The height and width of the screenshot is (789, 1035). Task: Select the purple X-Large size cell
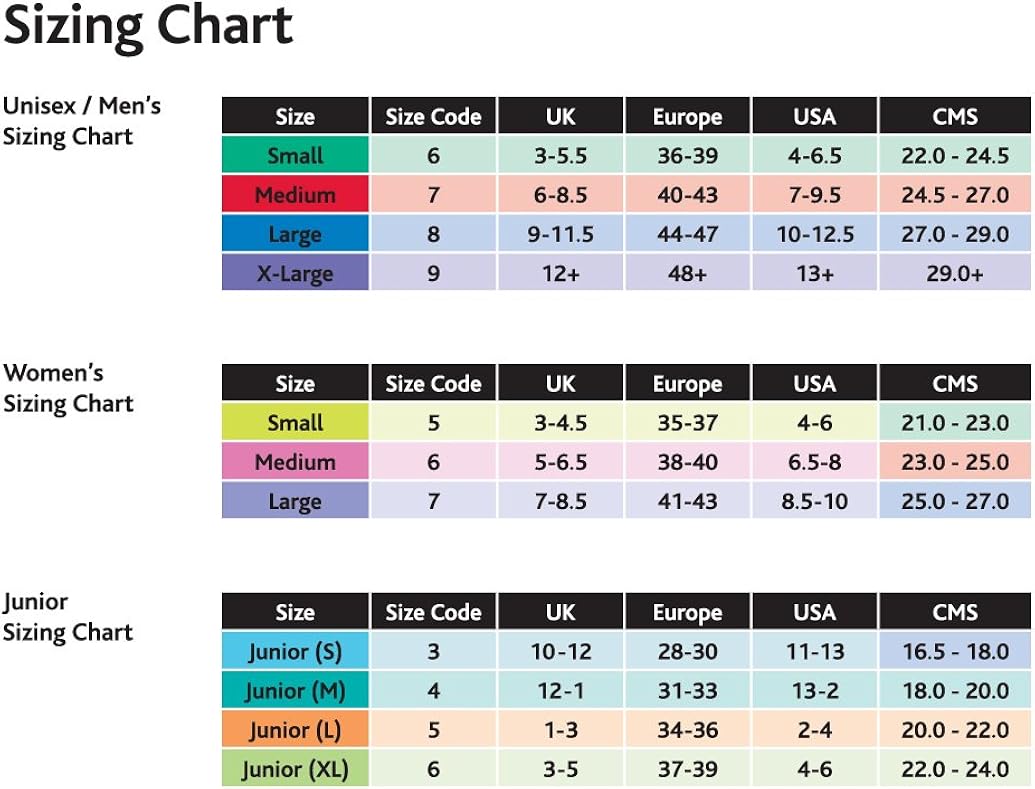[x=295, y=273]
